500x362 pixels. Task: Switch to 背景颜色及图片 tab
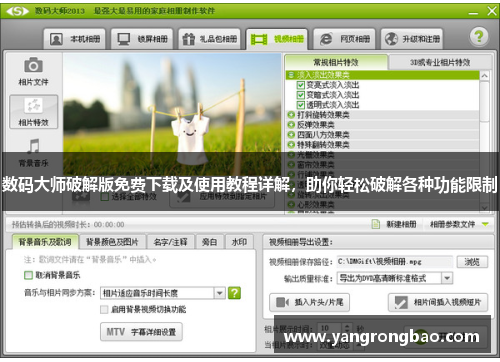pos(112,242)
